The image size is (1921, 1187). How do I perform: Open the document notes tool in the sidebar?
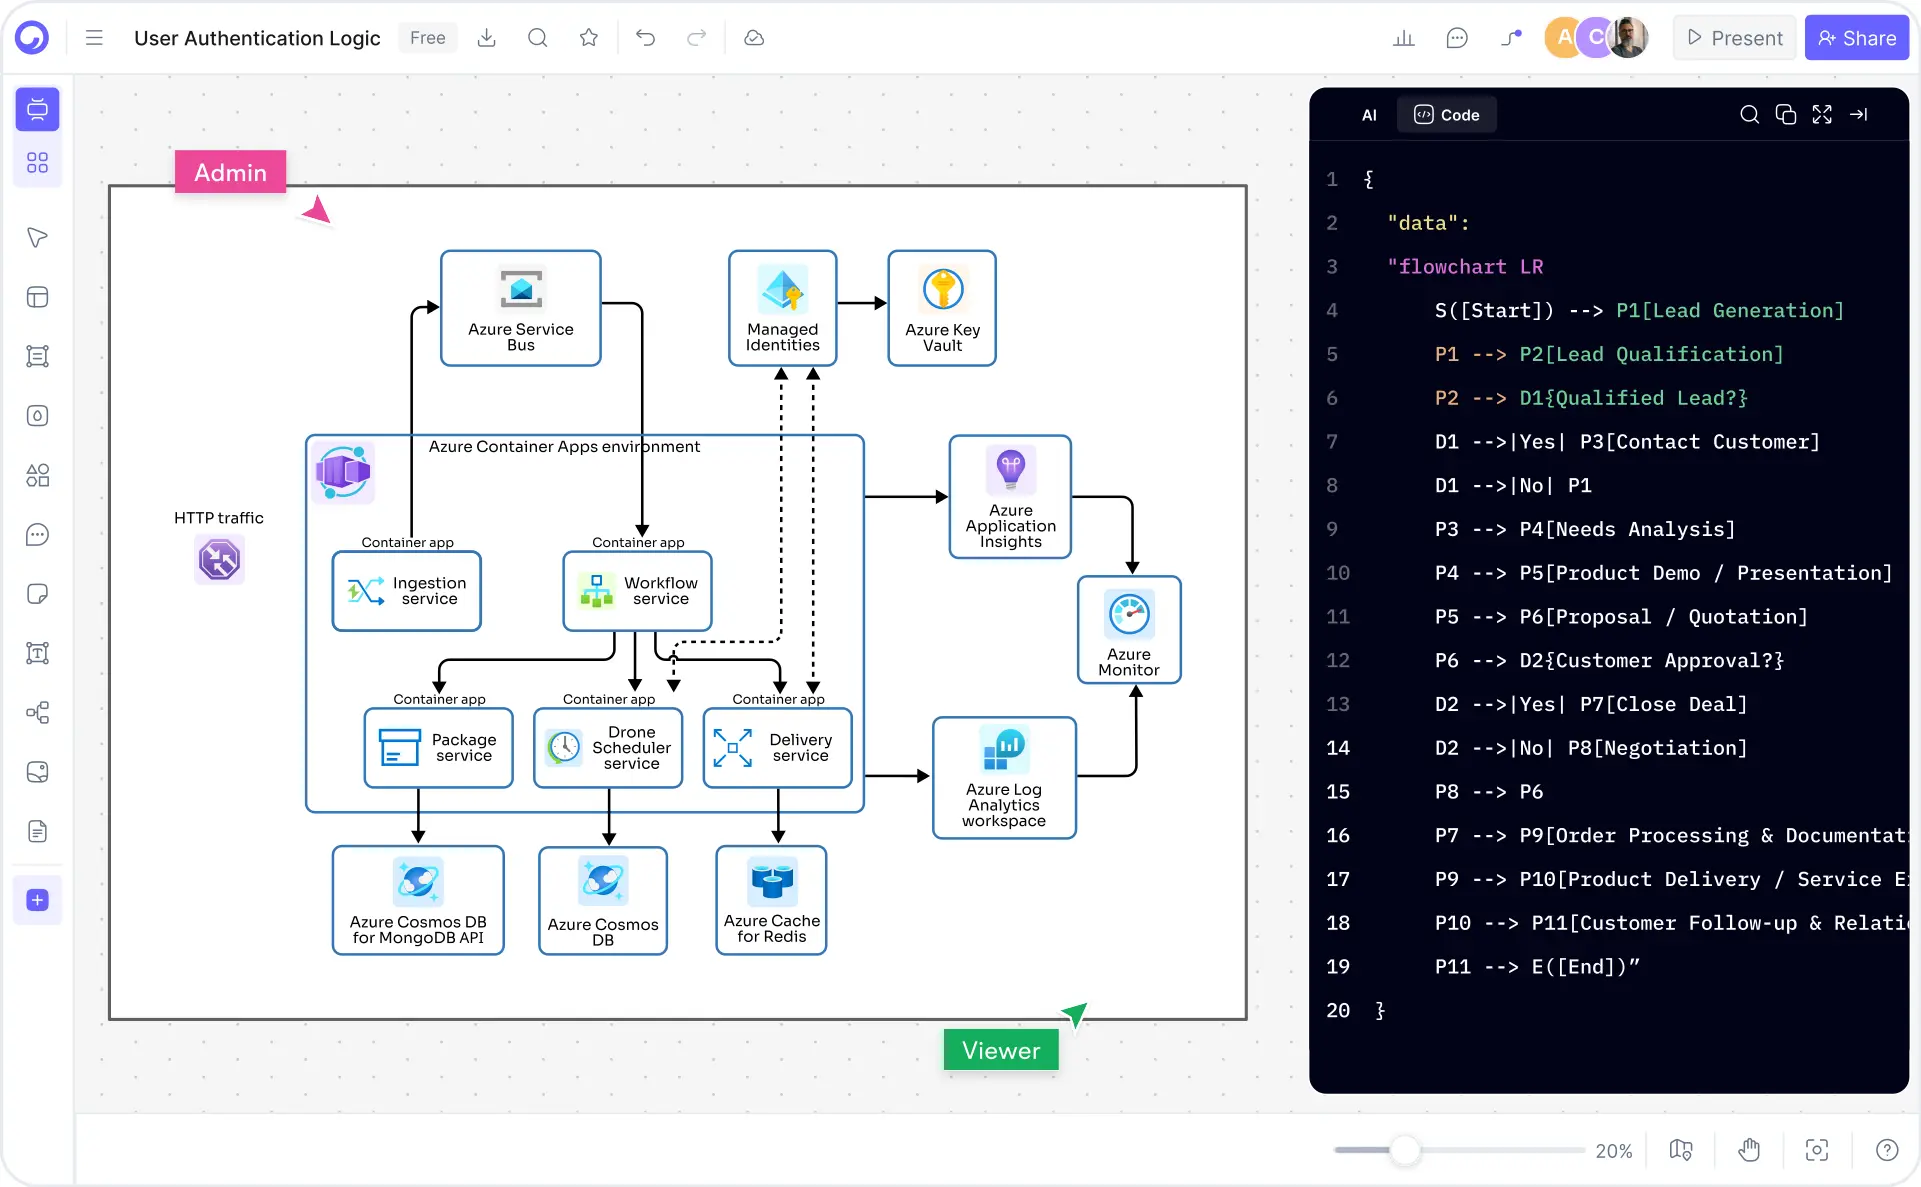(37, 831)
